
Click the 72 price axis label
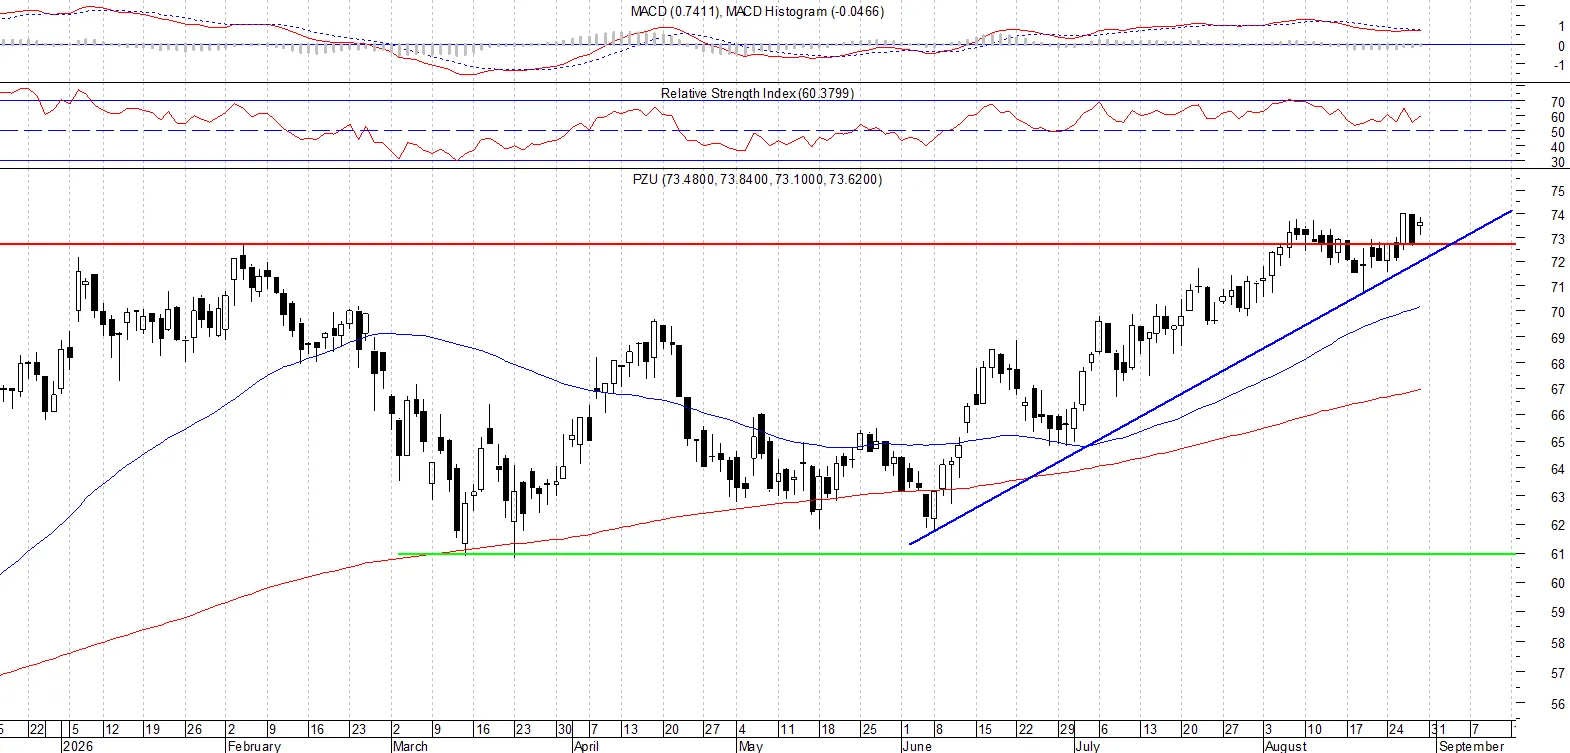pos(1558,262)
